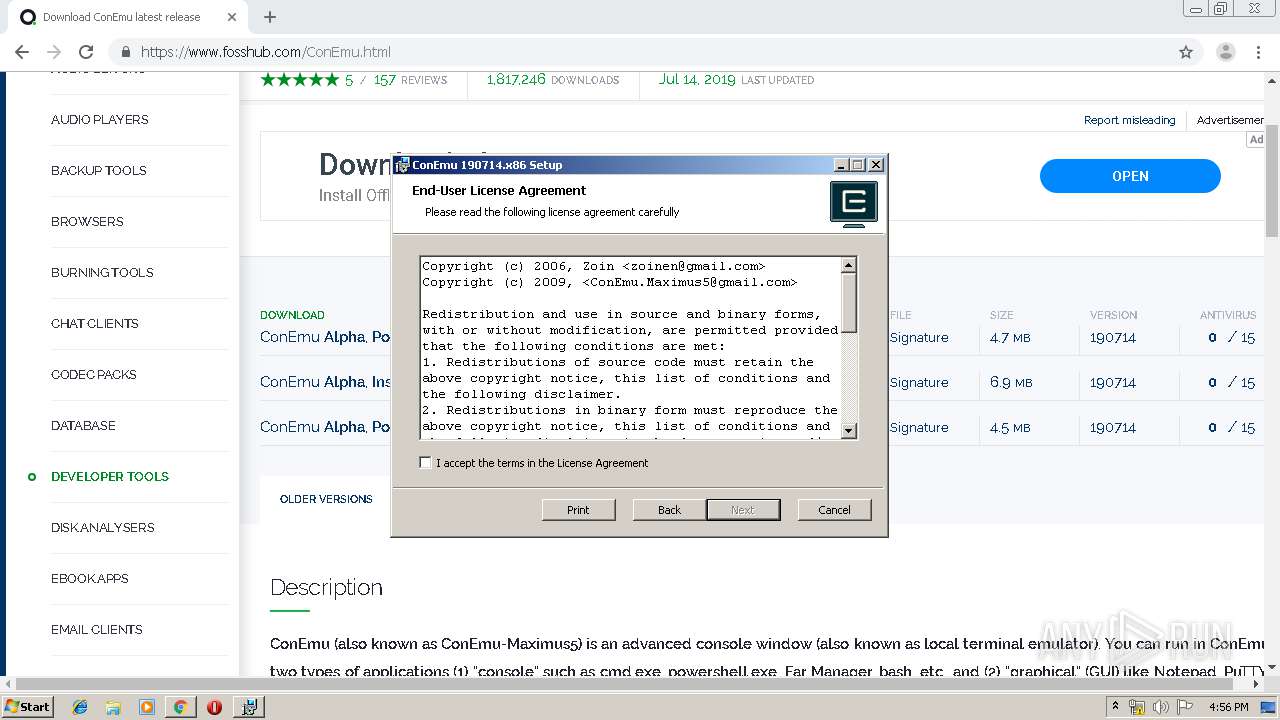Screen dimensions: 1280x720
Task: Open the media player taskbar icon
Action: (147, 707)
